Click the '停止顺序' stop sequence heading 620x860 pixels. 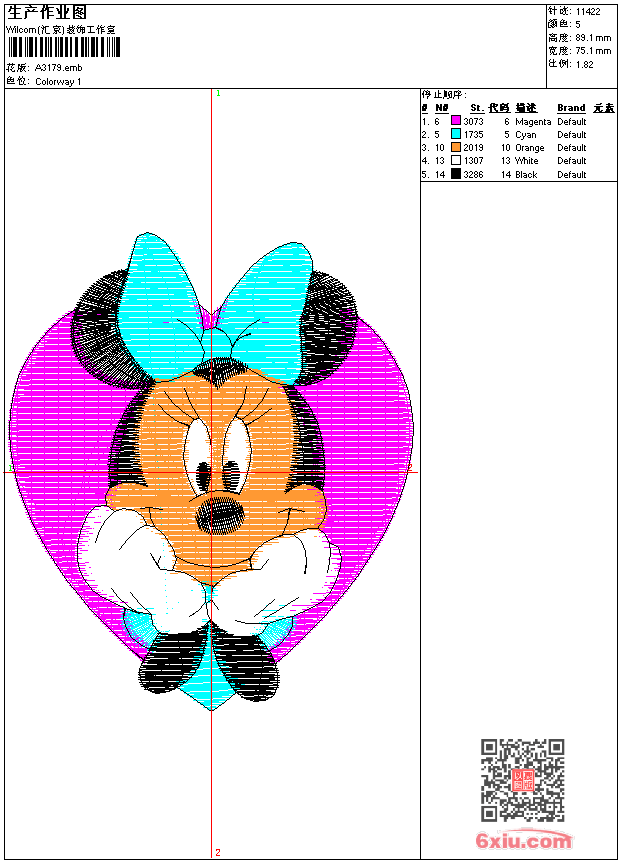tap(443, 95)
